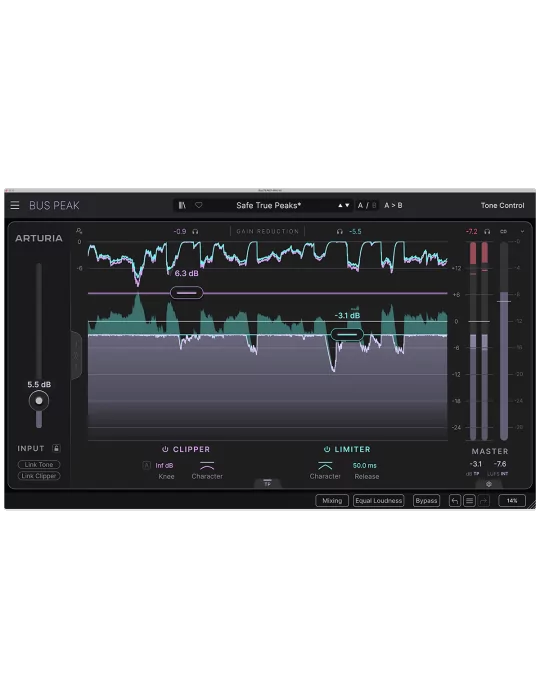
Task: Favorite the preset with heart icon
Action: point(199,205)
